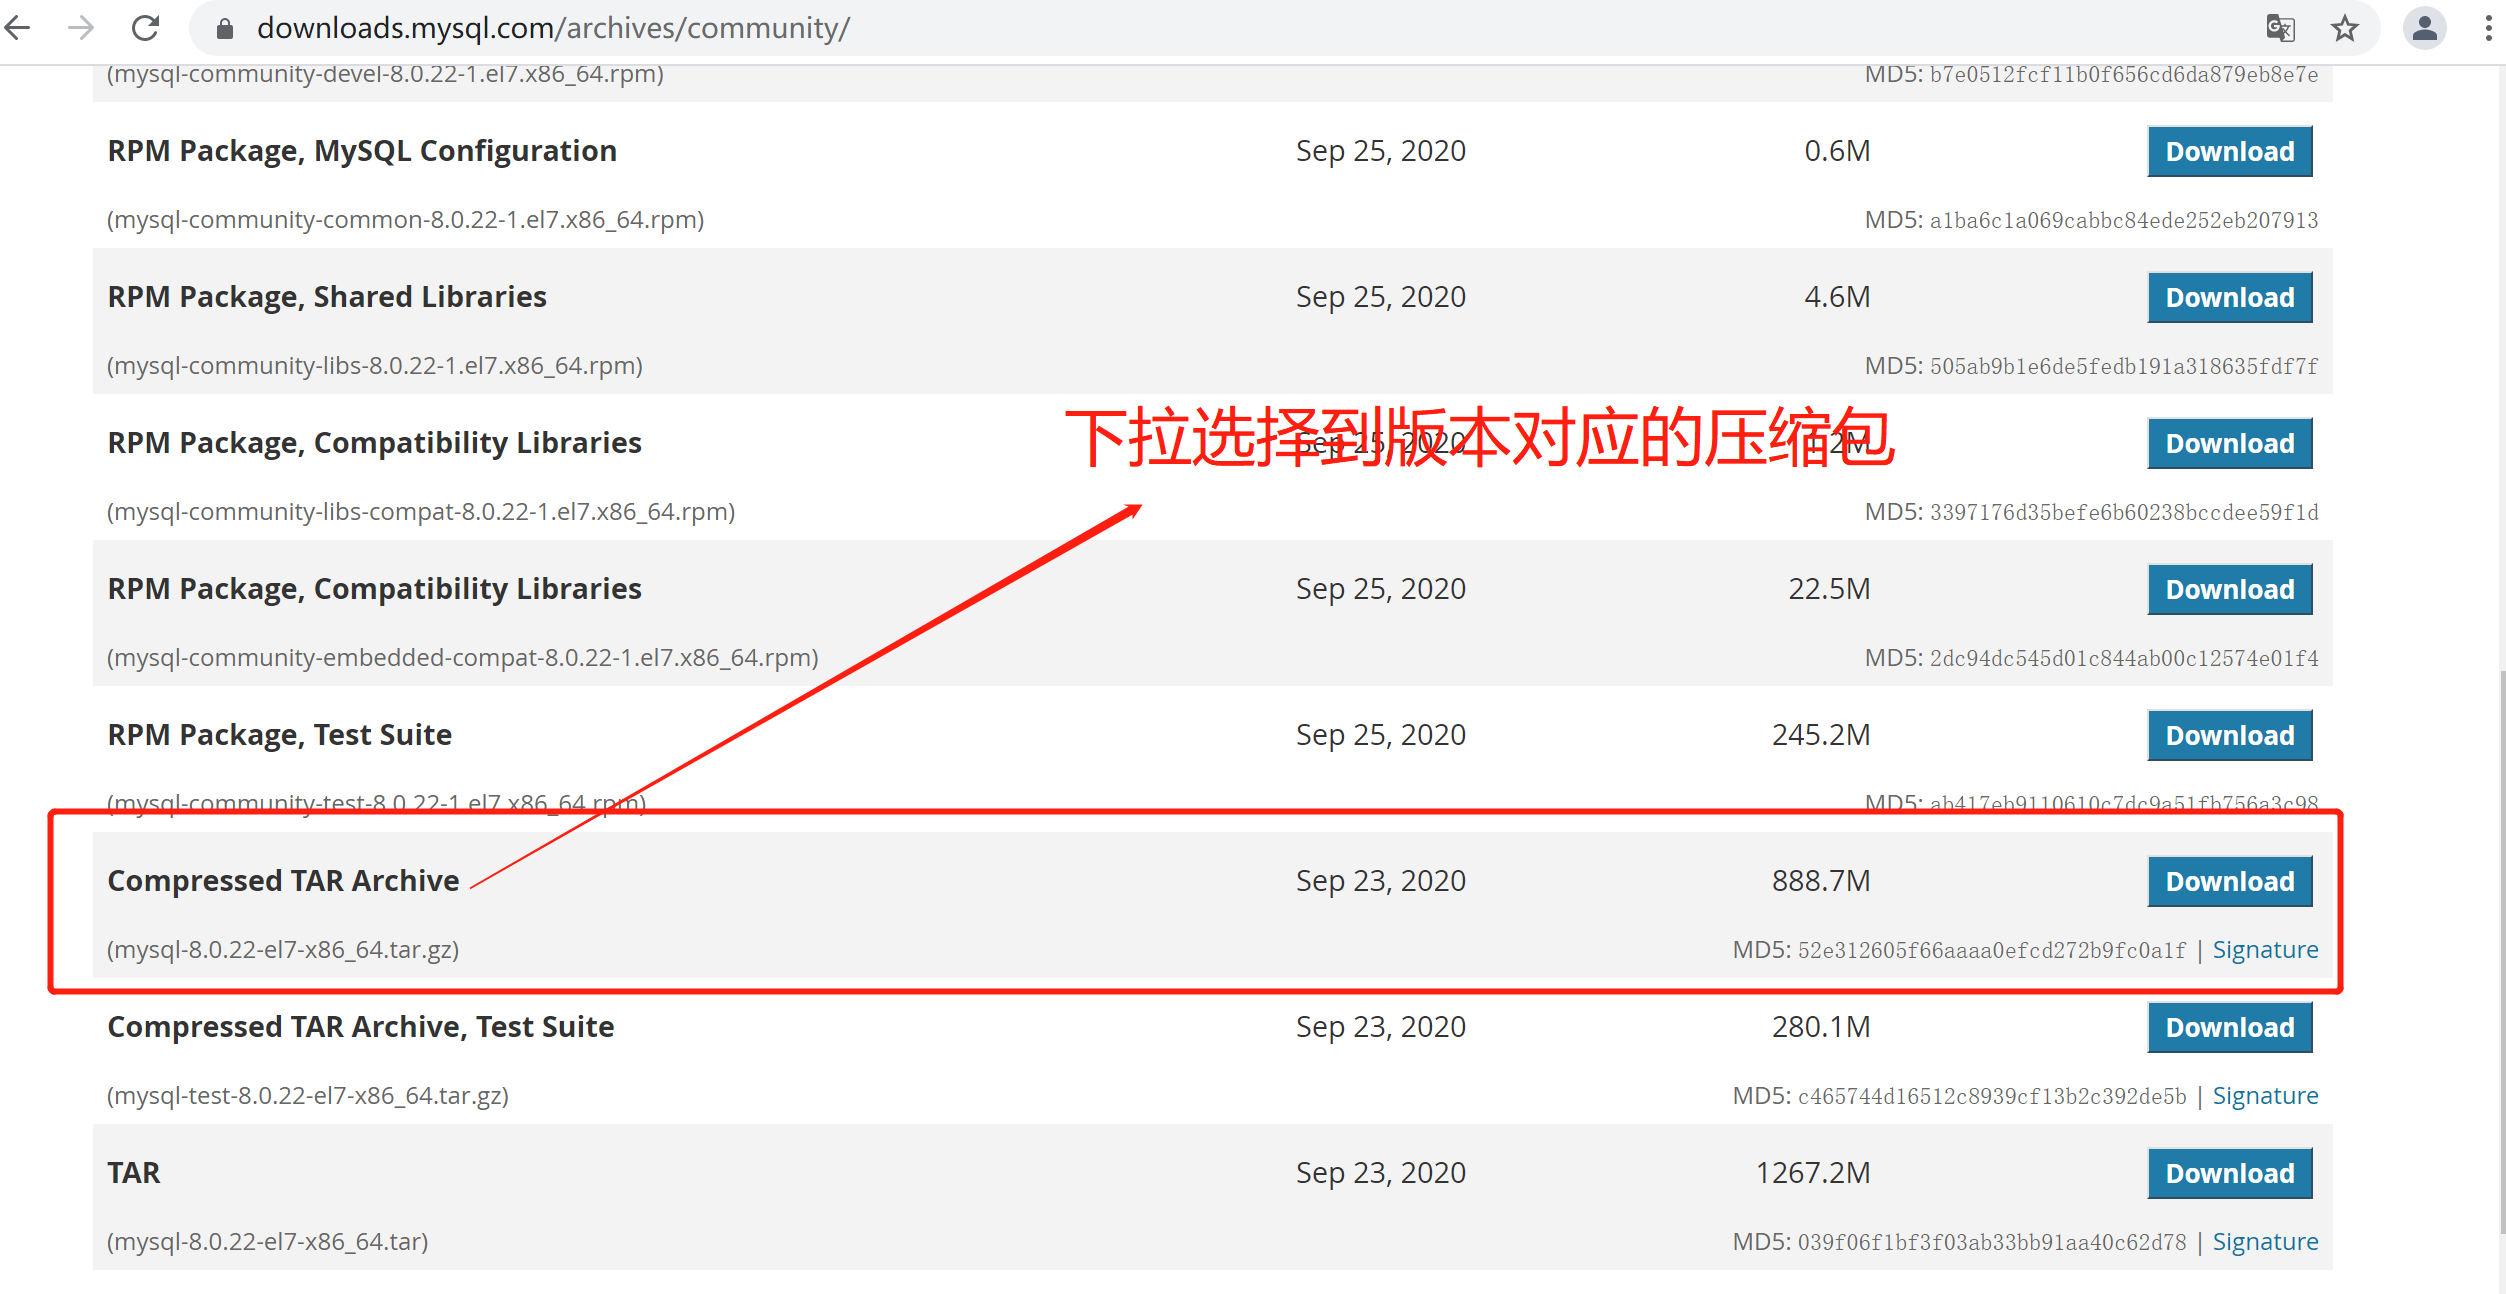
Task: Open Chrome three-dot menu
Action: (x=2488, y=28)
